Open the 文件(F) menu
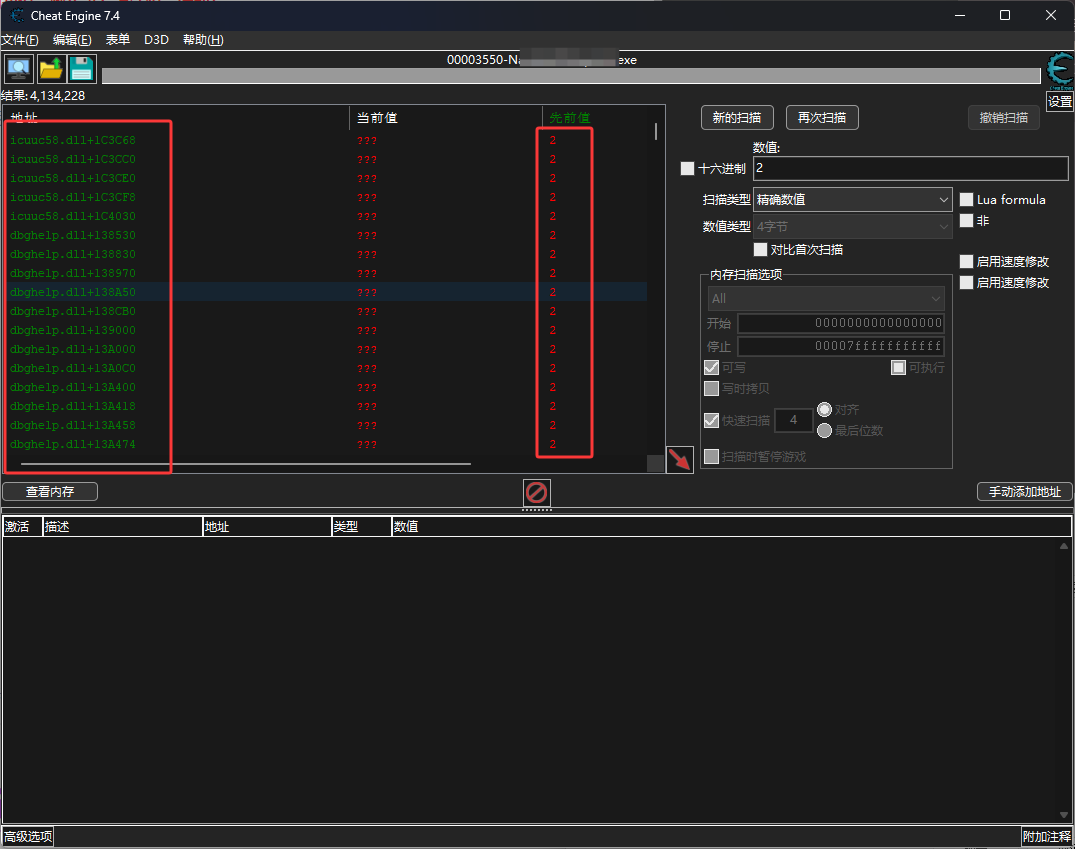 click(x=20, y=40)
